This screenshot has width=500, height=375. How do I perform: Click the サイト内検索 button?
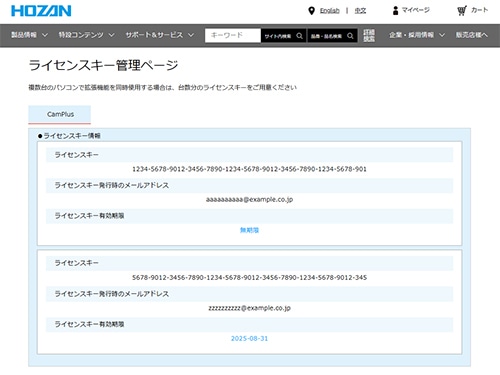tap(283, 36)
